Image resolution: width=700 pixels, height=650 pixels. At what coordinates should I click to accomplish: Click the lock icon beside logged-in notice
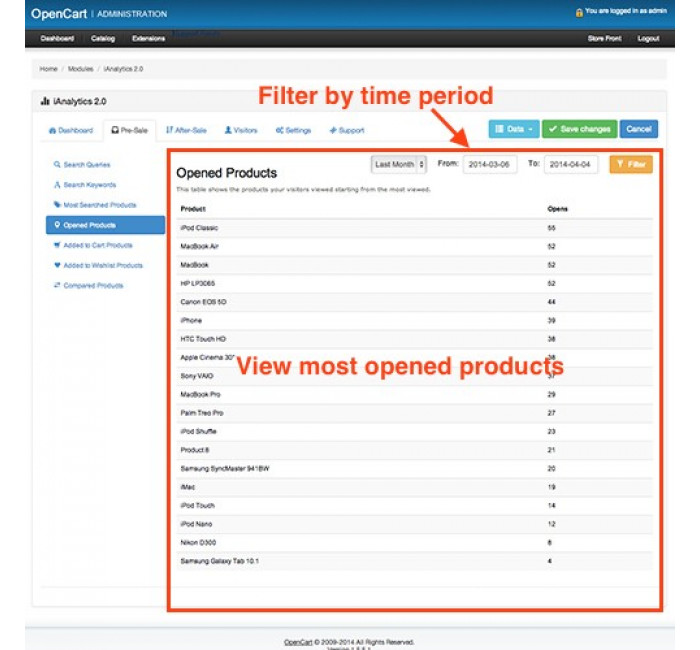click(x=579, y=12)
